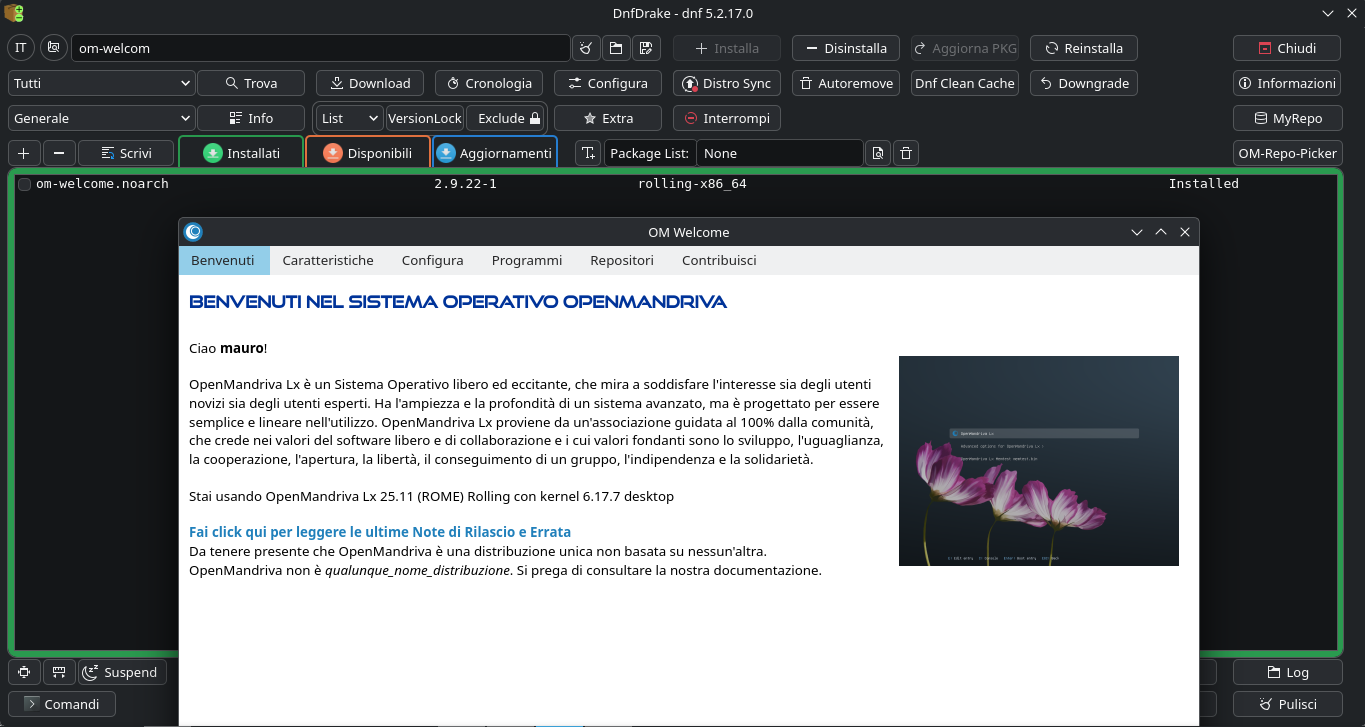Screen dimensions: 1365x727
Task: Click the om-welcom search input field
Action: (320, 48)
